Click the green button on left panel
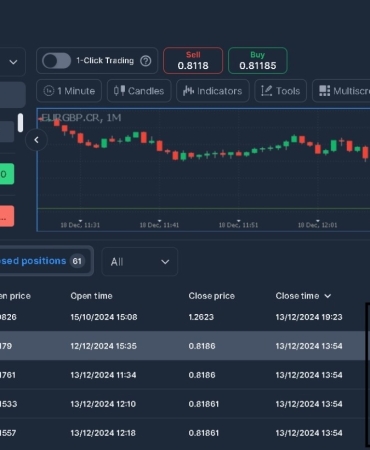Image resolution: width=370 pixels, height=450 pixels. coord(7,174)
